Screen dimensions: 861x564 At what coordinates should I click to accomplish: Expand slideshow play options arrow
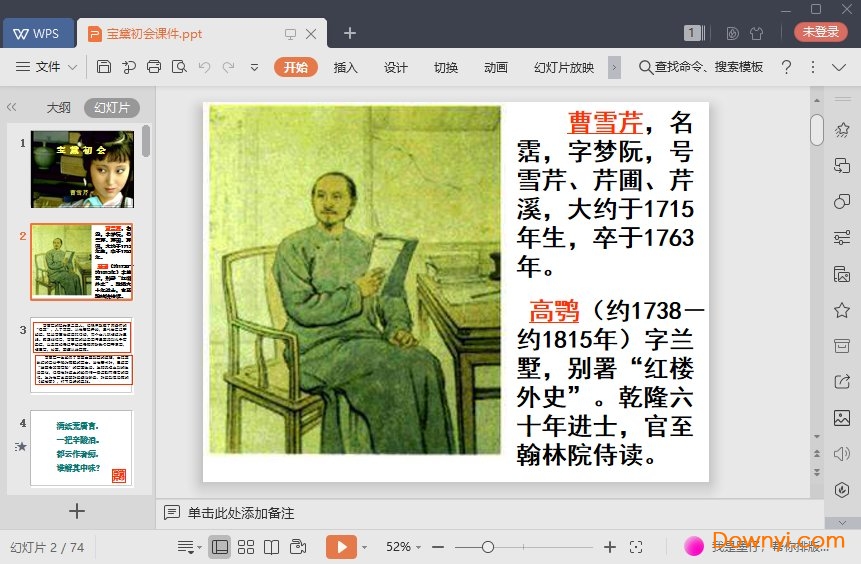click(365, 547)
